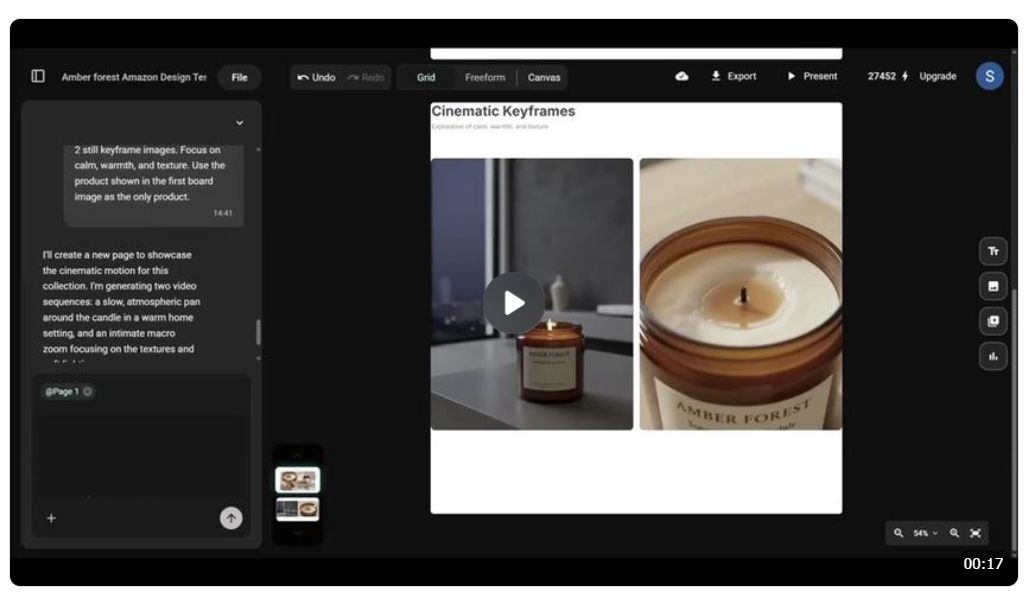The width and height of the screenshot is (1036, 603).
Task: Click the Redo button
Action: pos(366,77)
